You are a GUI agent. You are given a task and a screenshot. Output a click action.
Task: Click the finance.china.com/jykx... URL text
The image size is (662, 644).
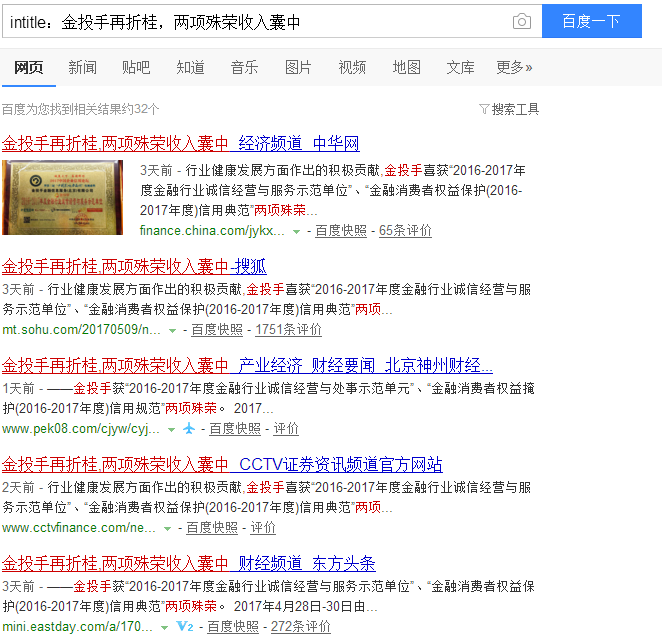pyautogui.click(x=212, y=231)
